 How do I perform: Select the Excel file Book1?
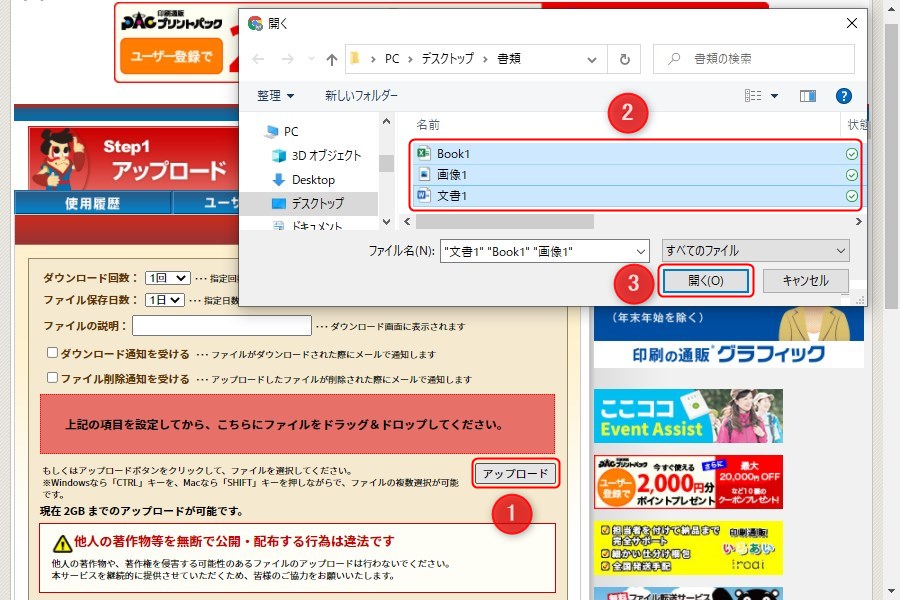coord(453,154)
